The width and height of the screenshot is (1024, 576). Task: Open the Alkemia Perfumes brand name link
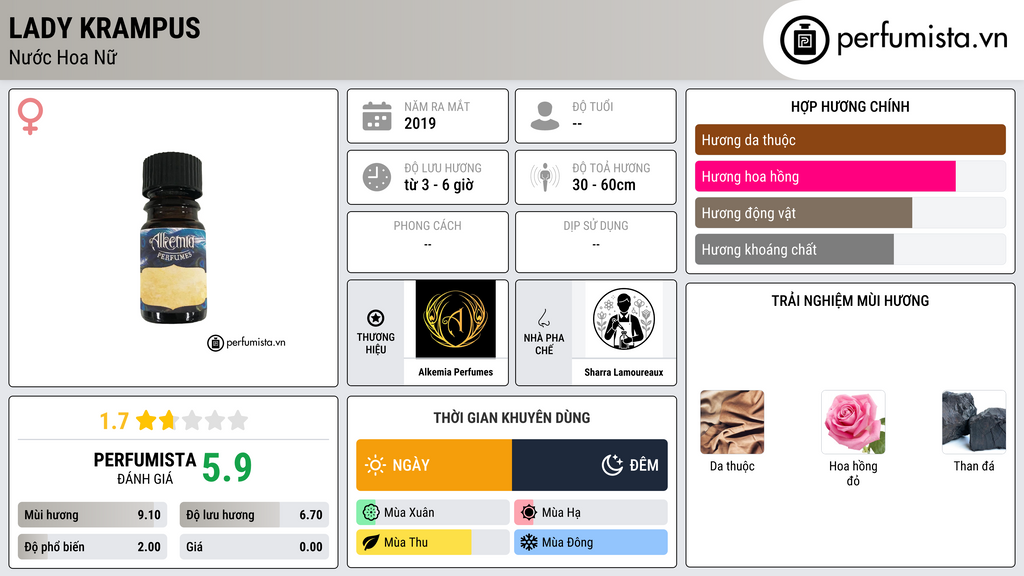[x=455, y=372]
